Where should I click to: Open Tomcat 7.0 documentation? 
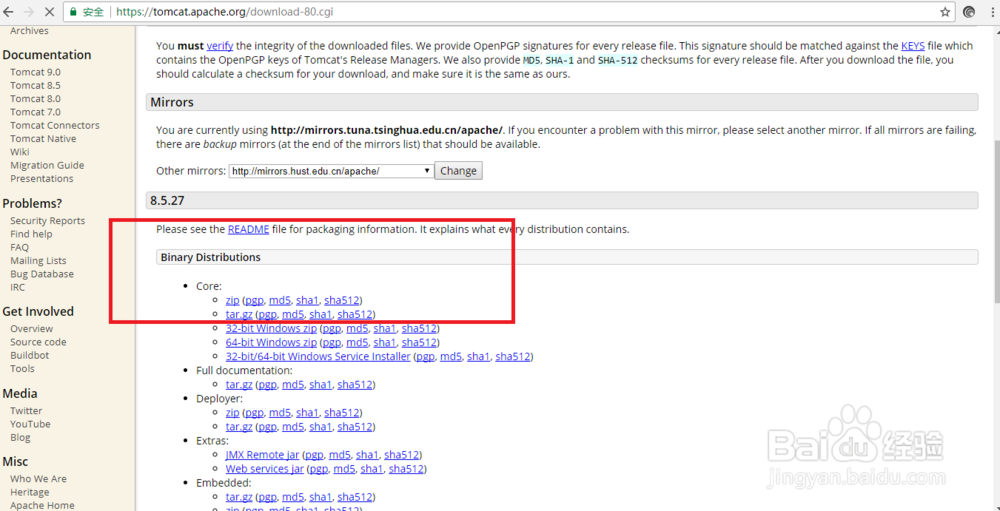click(x=36, y=112)
